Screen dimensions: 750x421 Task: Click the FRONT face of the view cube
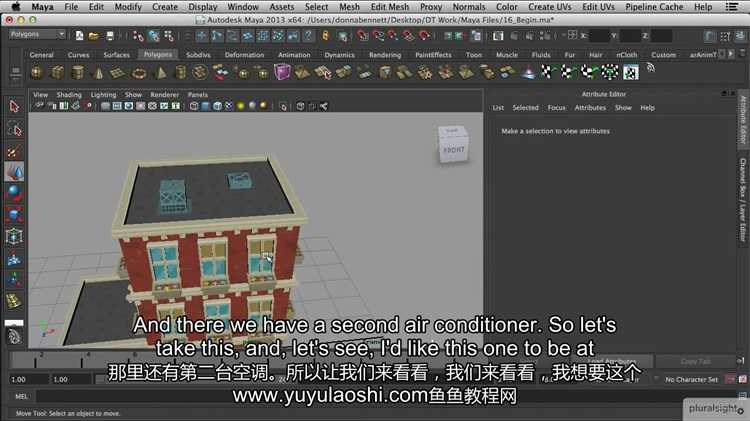pyautogui.click(x=453, y=150)
